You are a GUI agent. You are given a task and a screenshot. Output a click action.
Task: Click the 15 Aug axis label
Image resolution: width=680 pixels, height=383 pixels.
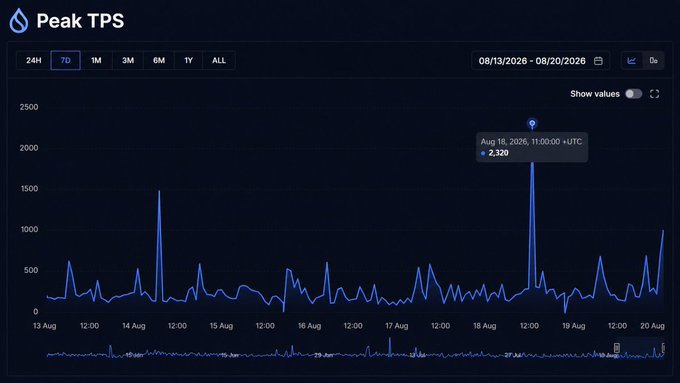point(221,326)
